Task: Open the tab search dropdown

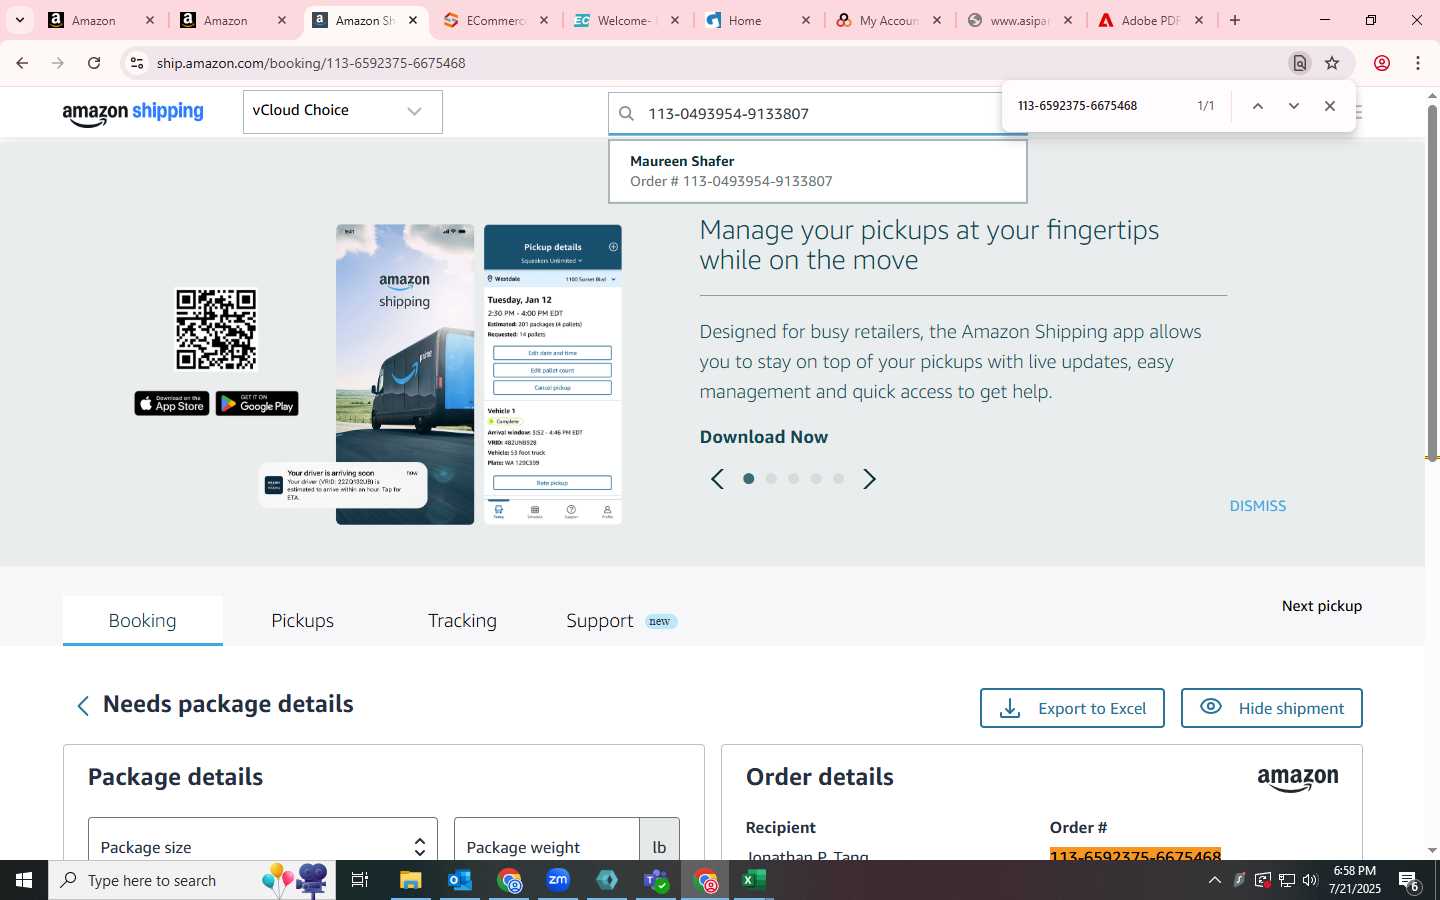Action: point(19,20)
